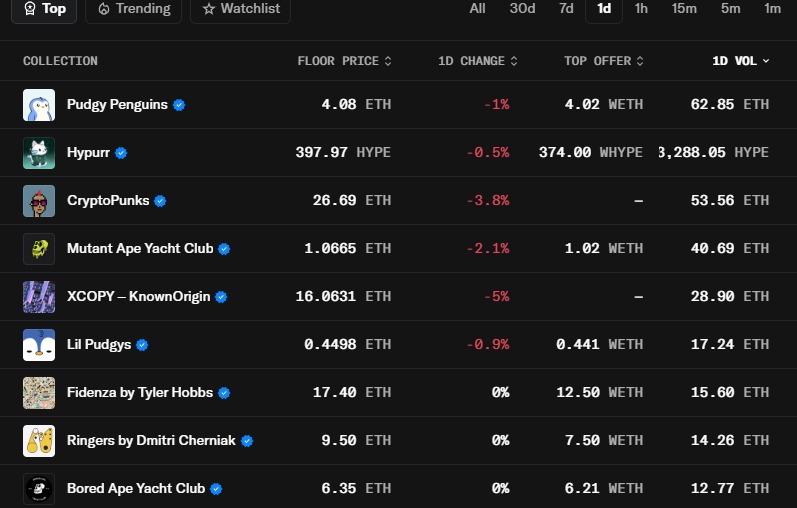Select the 1h timeframe
This screenshot has width=797, height=508.
tap(641, 9)
